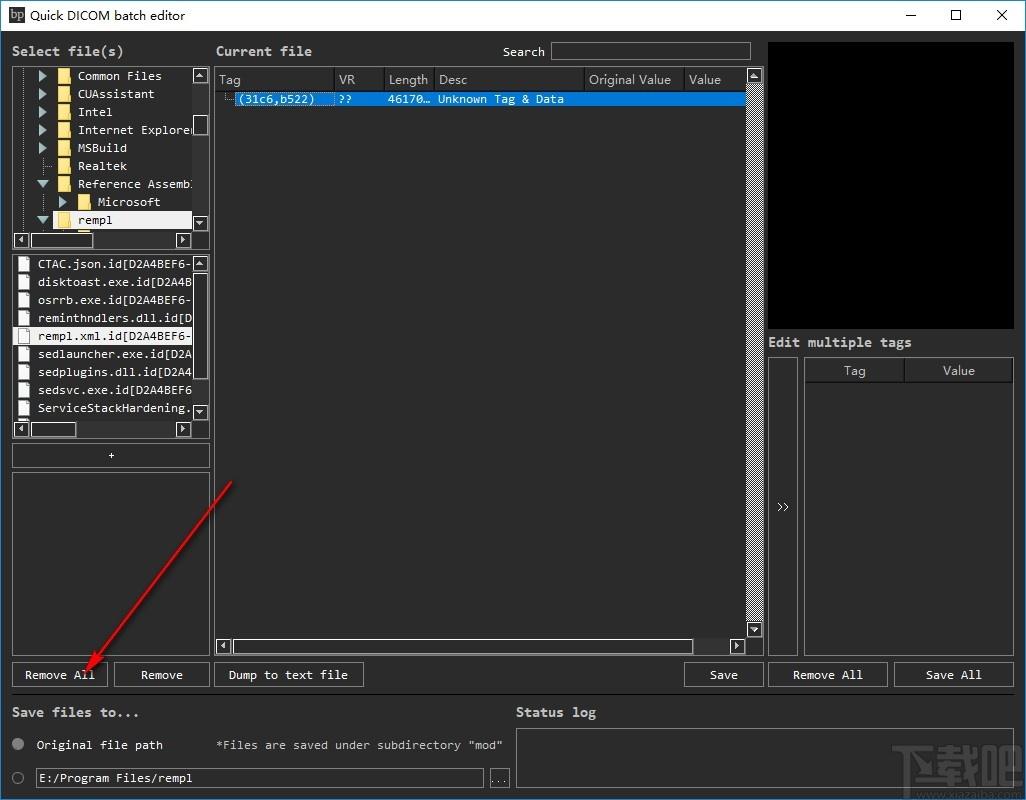Click the Tag header in Edit multiple tags

pyautogui.click(x=854, y=370)
